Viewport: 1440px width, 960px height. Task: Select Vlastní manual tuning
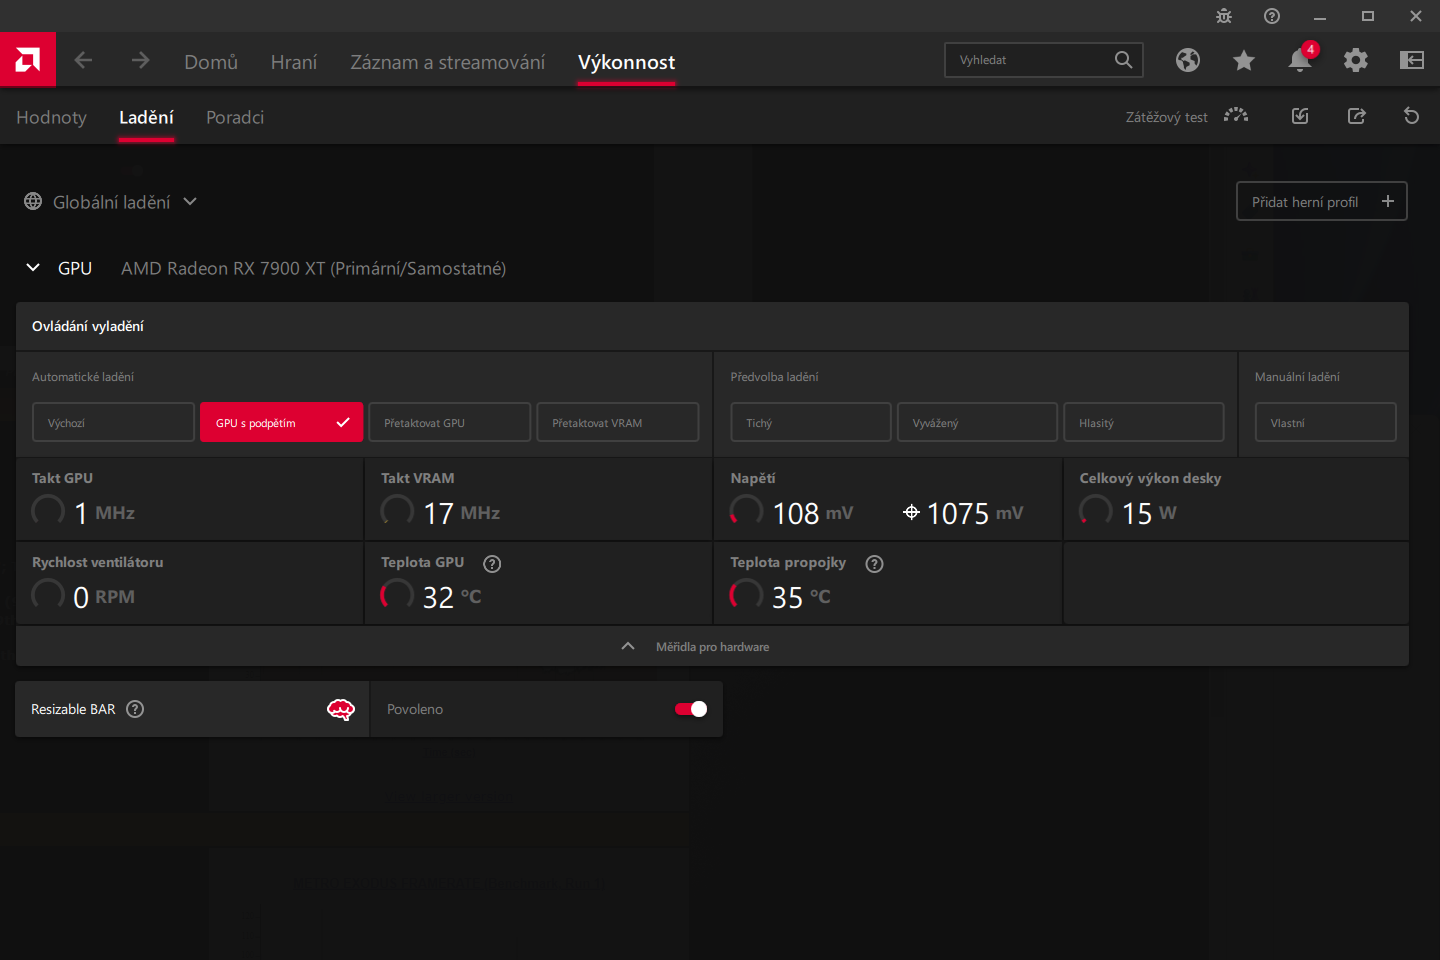1326,422
